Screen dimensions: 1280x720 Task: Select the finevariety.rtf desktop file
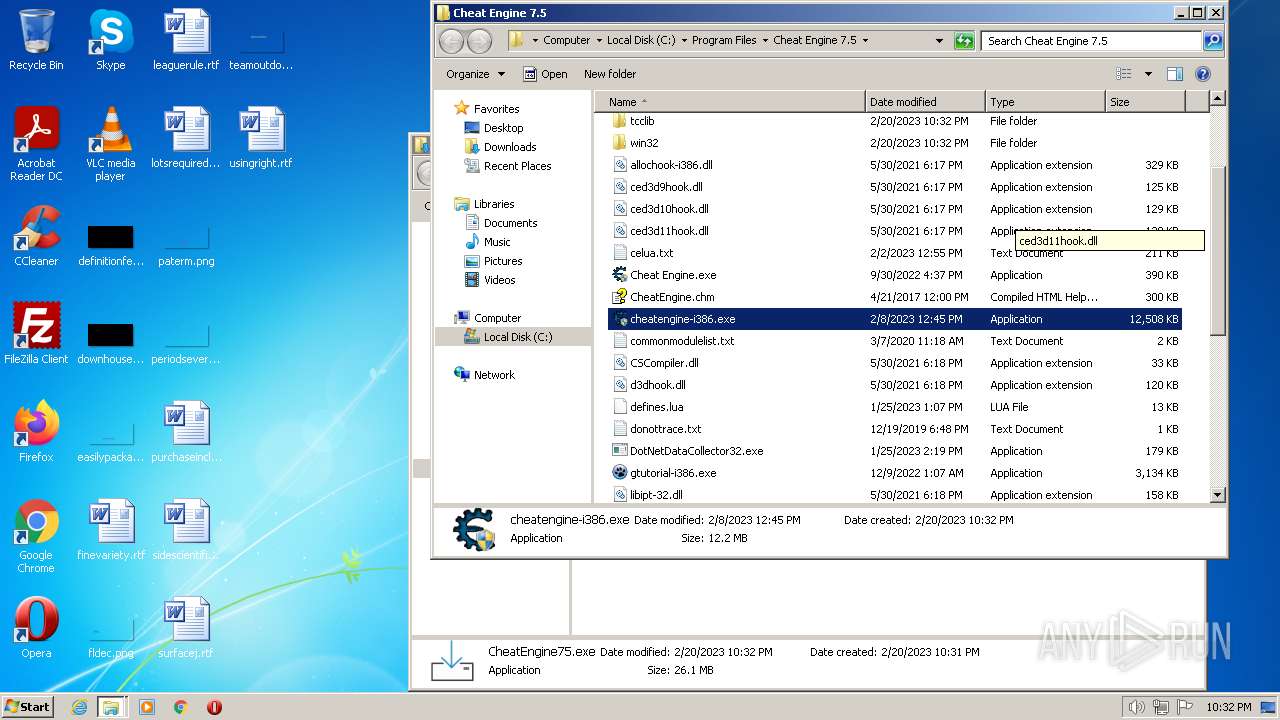(x=111, y=529)
